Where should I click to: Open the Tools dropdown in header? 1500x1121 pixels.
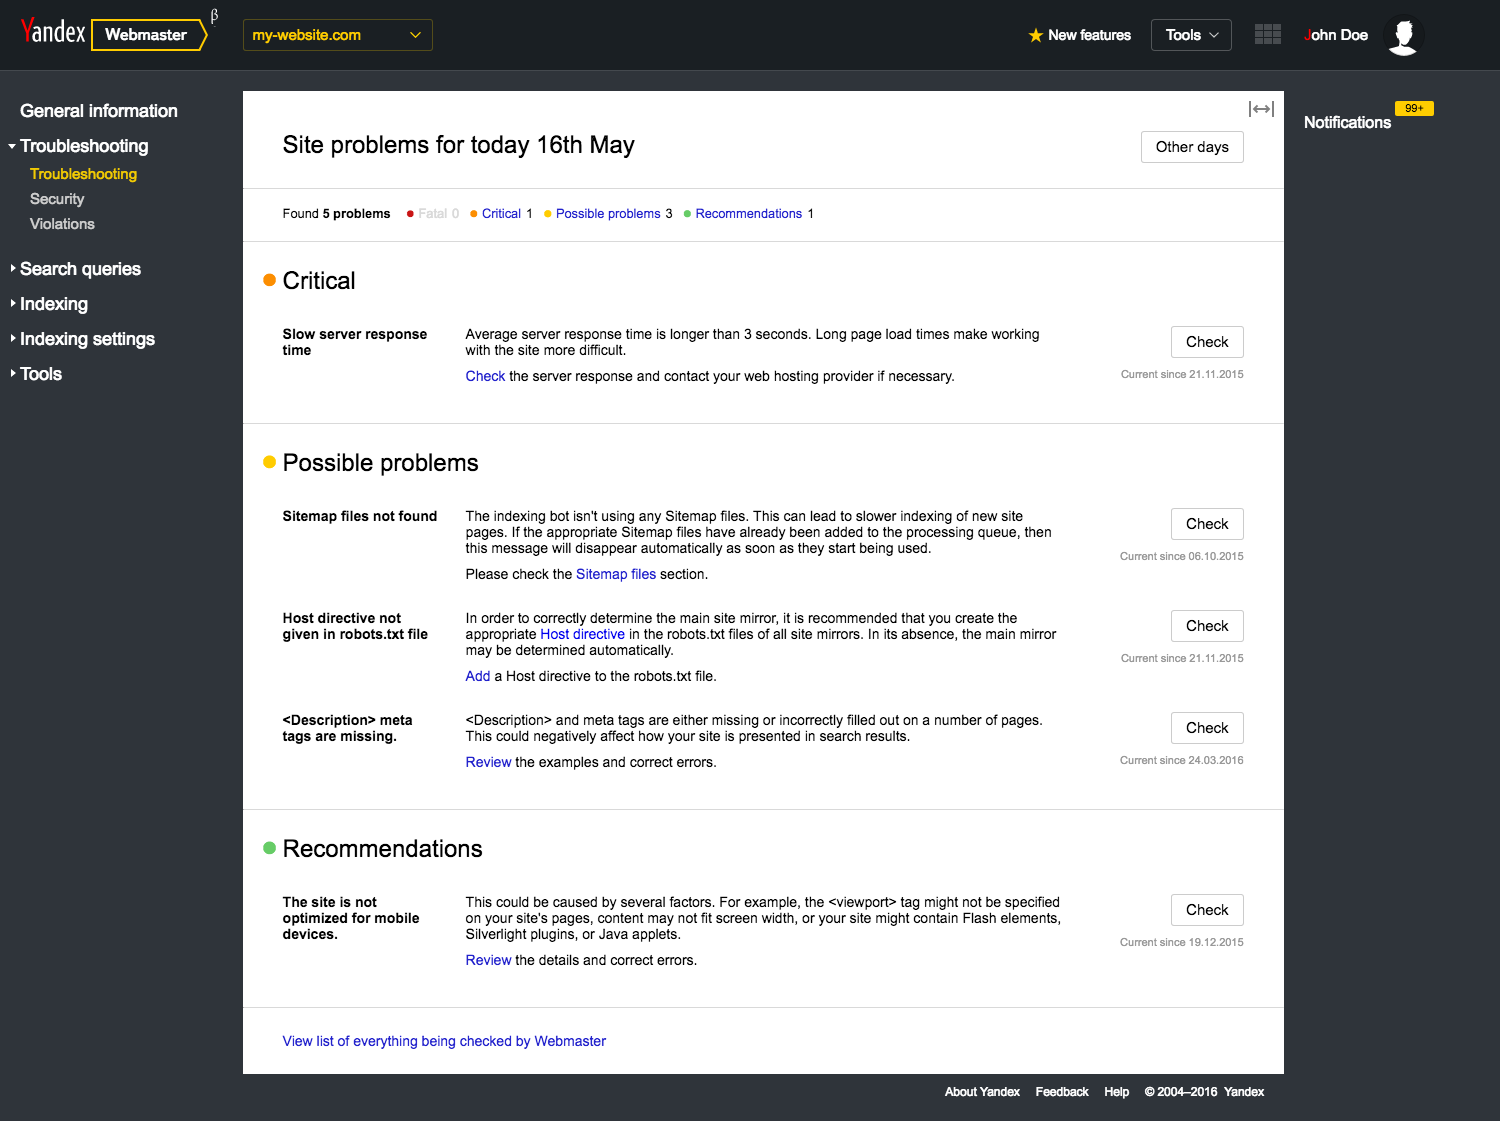pyautogui.click(x=1191, y=35)
